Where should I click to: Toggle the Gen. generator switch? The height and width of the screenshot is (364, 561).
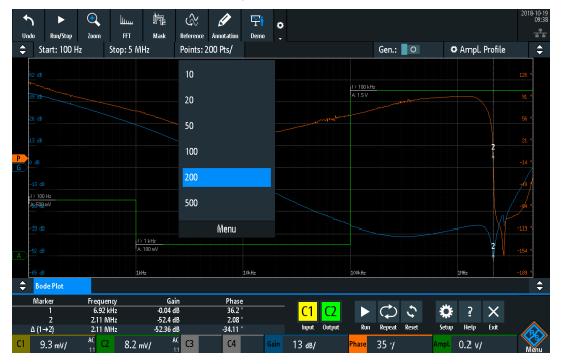pos(410,50)
